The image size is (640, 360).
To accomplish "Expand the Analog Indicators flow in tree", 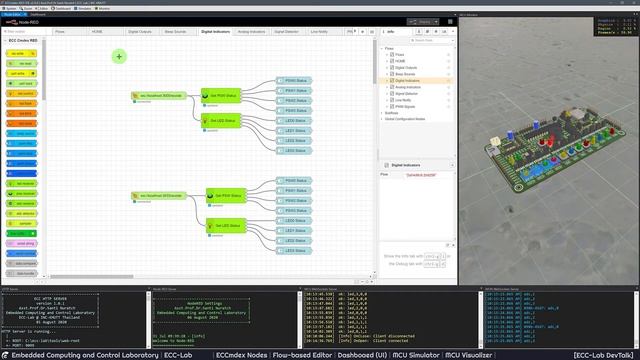I will pos(387,87).
